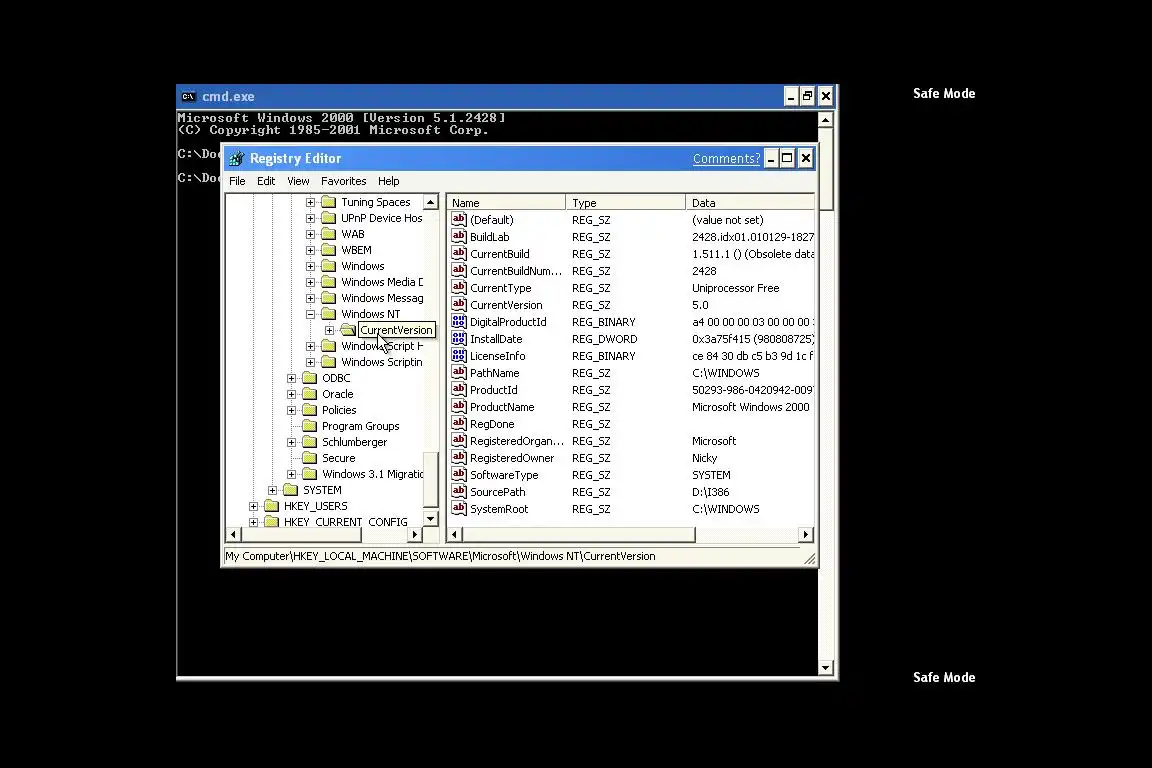
Task: Click the D:\I386 data cell
Action: tap(710, 492)
